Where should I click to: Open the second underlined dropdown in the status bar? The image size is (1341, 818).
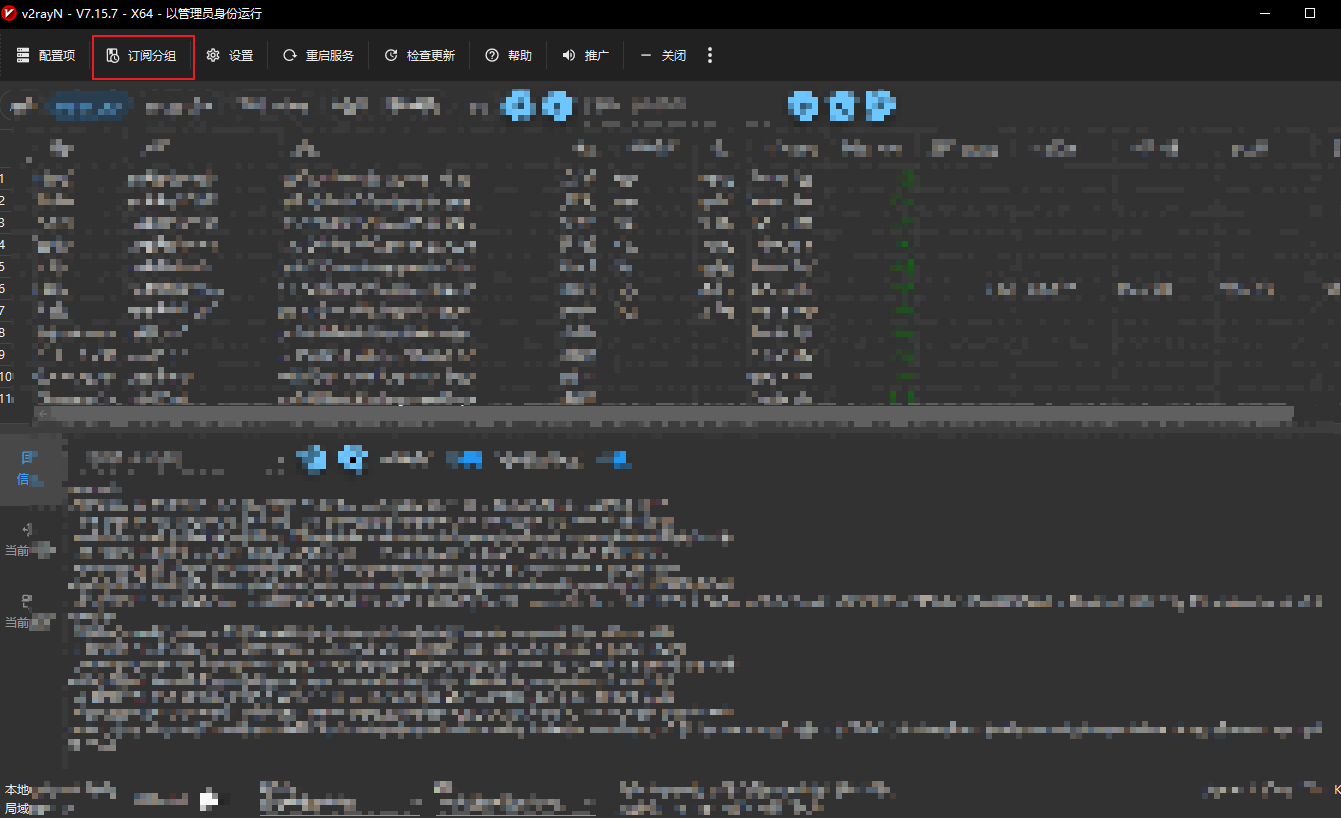(515, 799)
